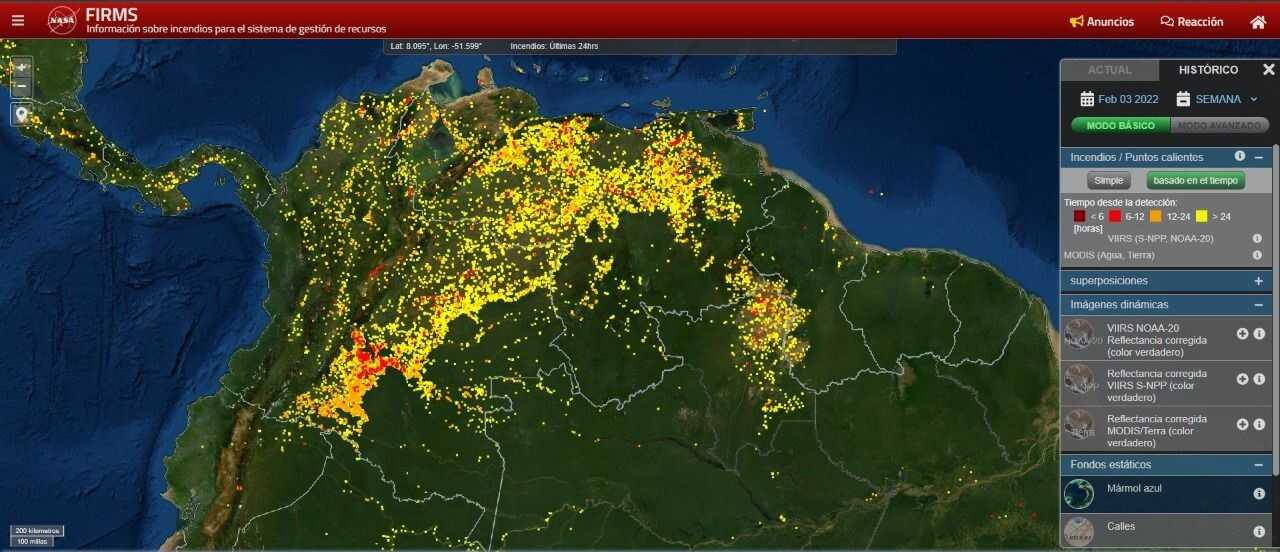Go to home page icon
This screenshot has width=1280, height=552.
(1258, 22)
